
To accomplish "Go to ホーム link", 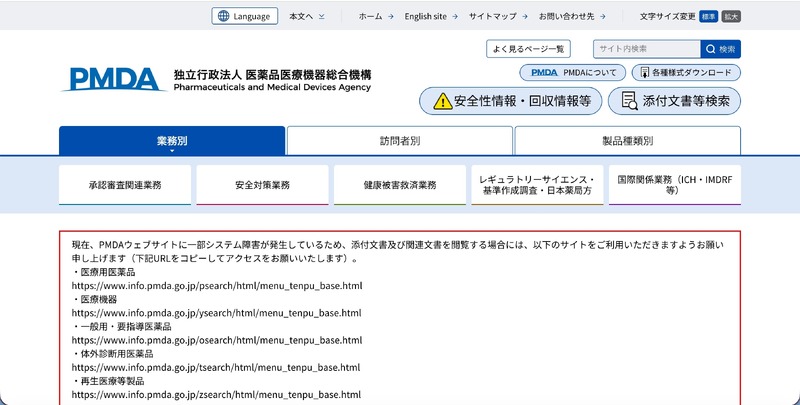I will pos(370,16).
